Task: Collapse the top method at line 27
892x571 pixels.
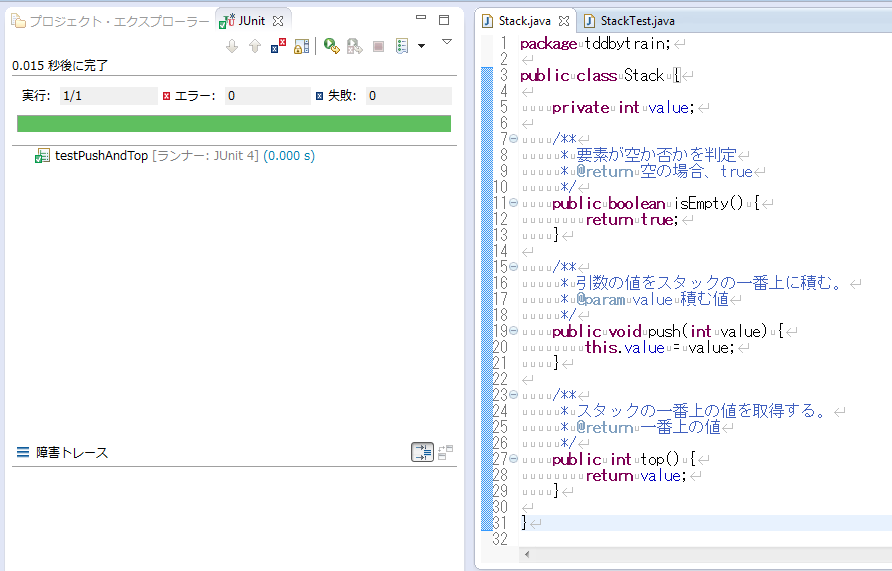Action: [x=513, y=458]
